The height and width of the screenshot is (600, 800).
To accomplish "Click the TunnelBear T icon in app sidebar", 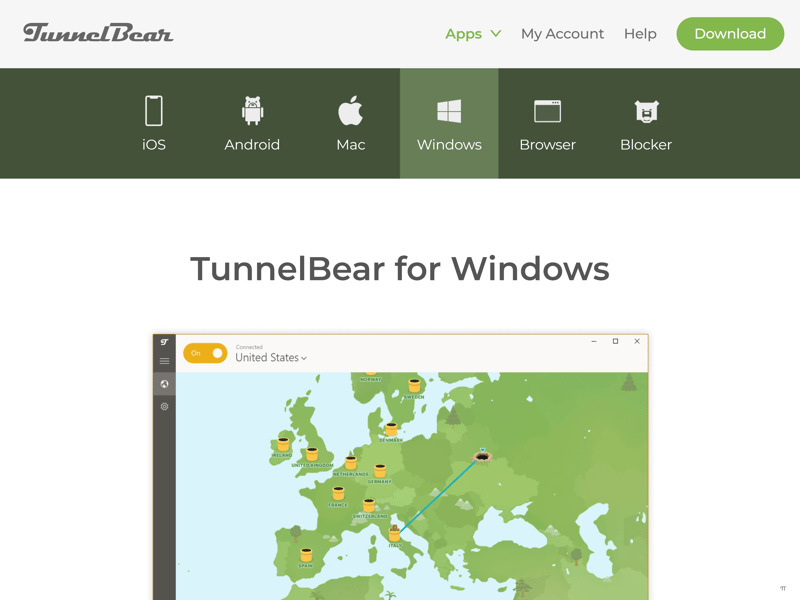I will (164, 342).
